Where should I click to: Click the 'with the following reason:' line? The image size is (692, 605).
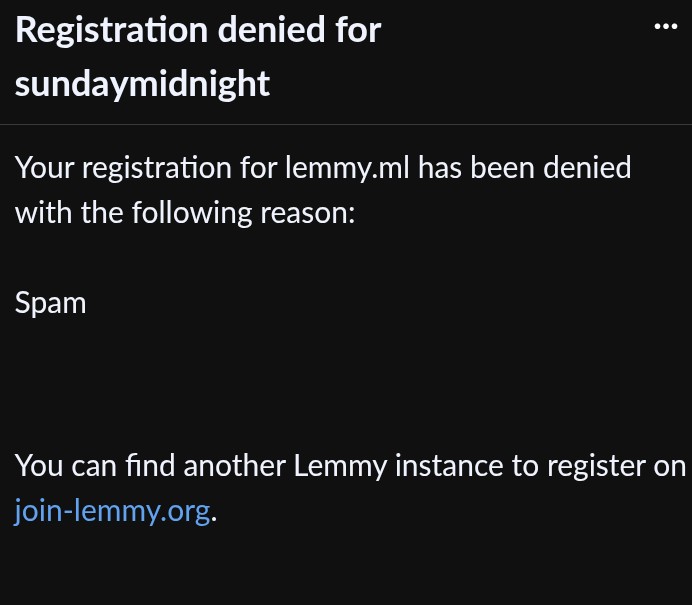click(185, 213)
